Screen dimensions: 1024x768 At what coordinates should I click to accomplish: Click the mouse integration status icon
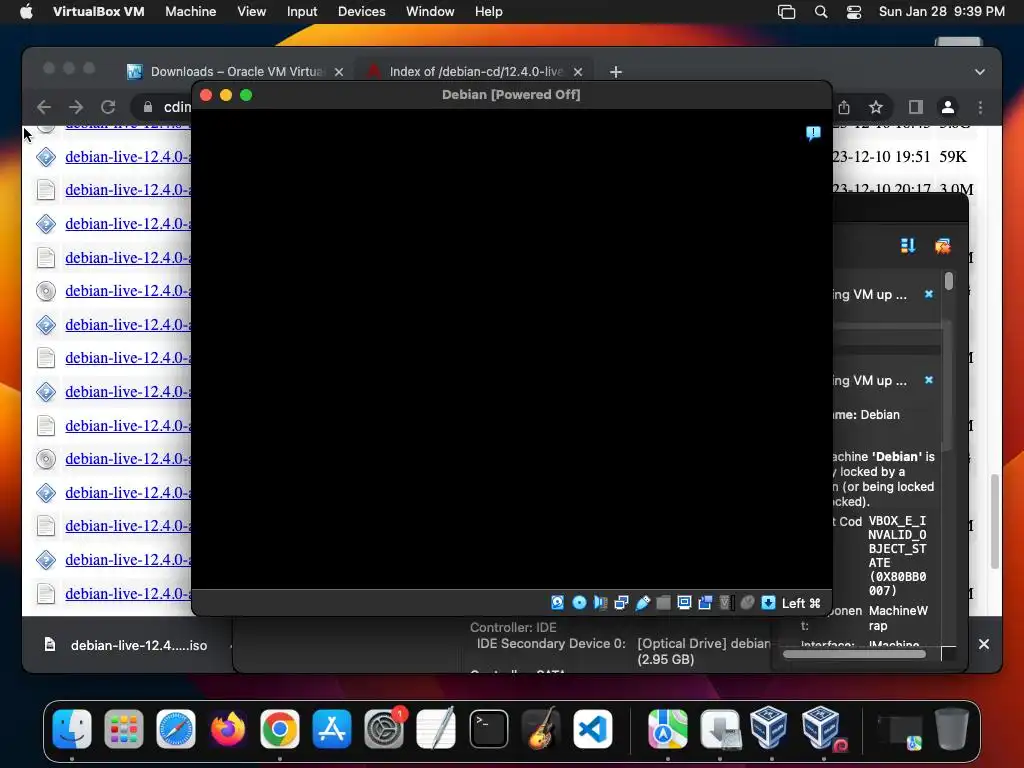tap(747, 603)
